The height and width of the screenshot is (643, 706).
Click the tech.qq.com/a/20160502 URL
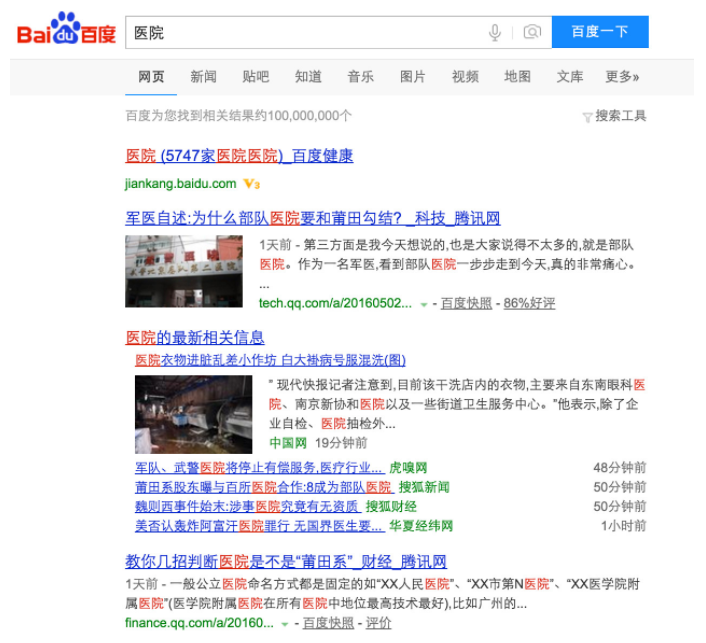pyautogui.click(x=335, y=303)
